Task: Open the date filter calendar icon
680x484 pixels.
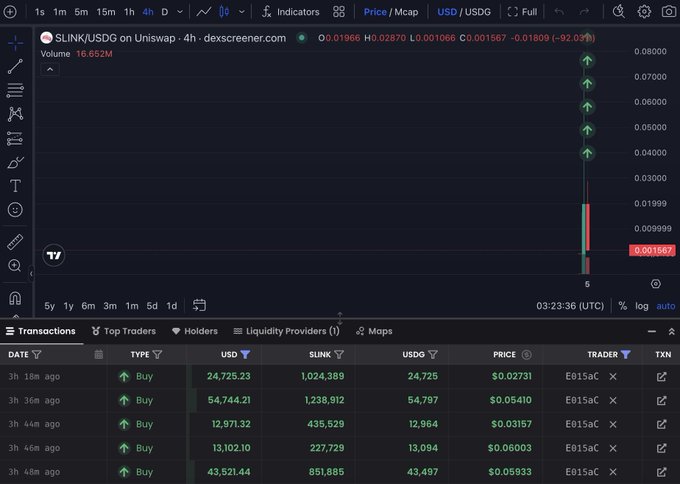Action: pos(99,354)
